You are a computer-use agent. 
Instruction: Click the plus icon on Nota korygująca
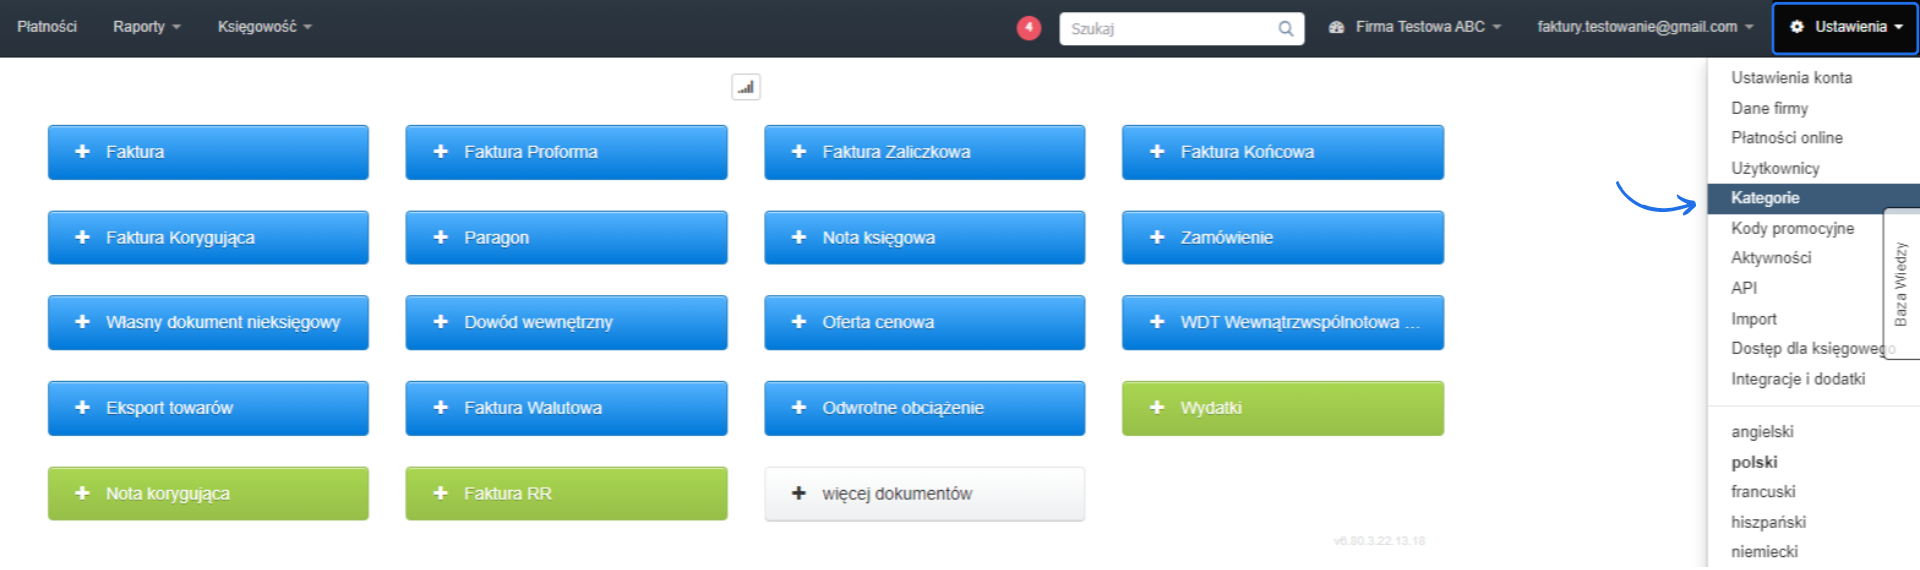[x=82, y=493]
